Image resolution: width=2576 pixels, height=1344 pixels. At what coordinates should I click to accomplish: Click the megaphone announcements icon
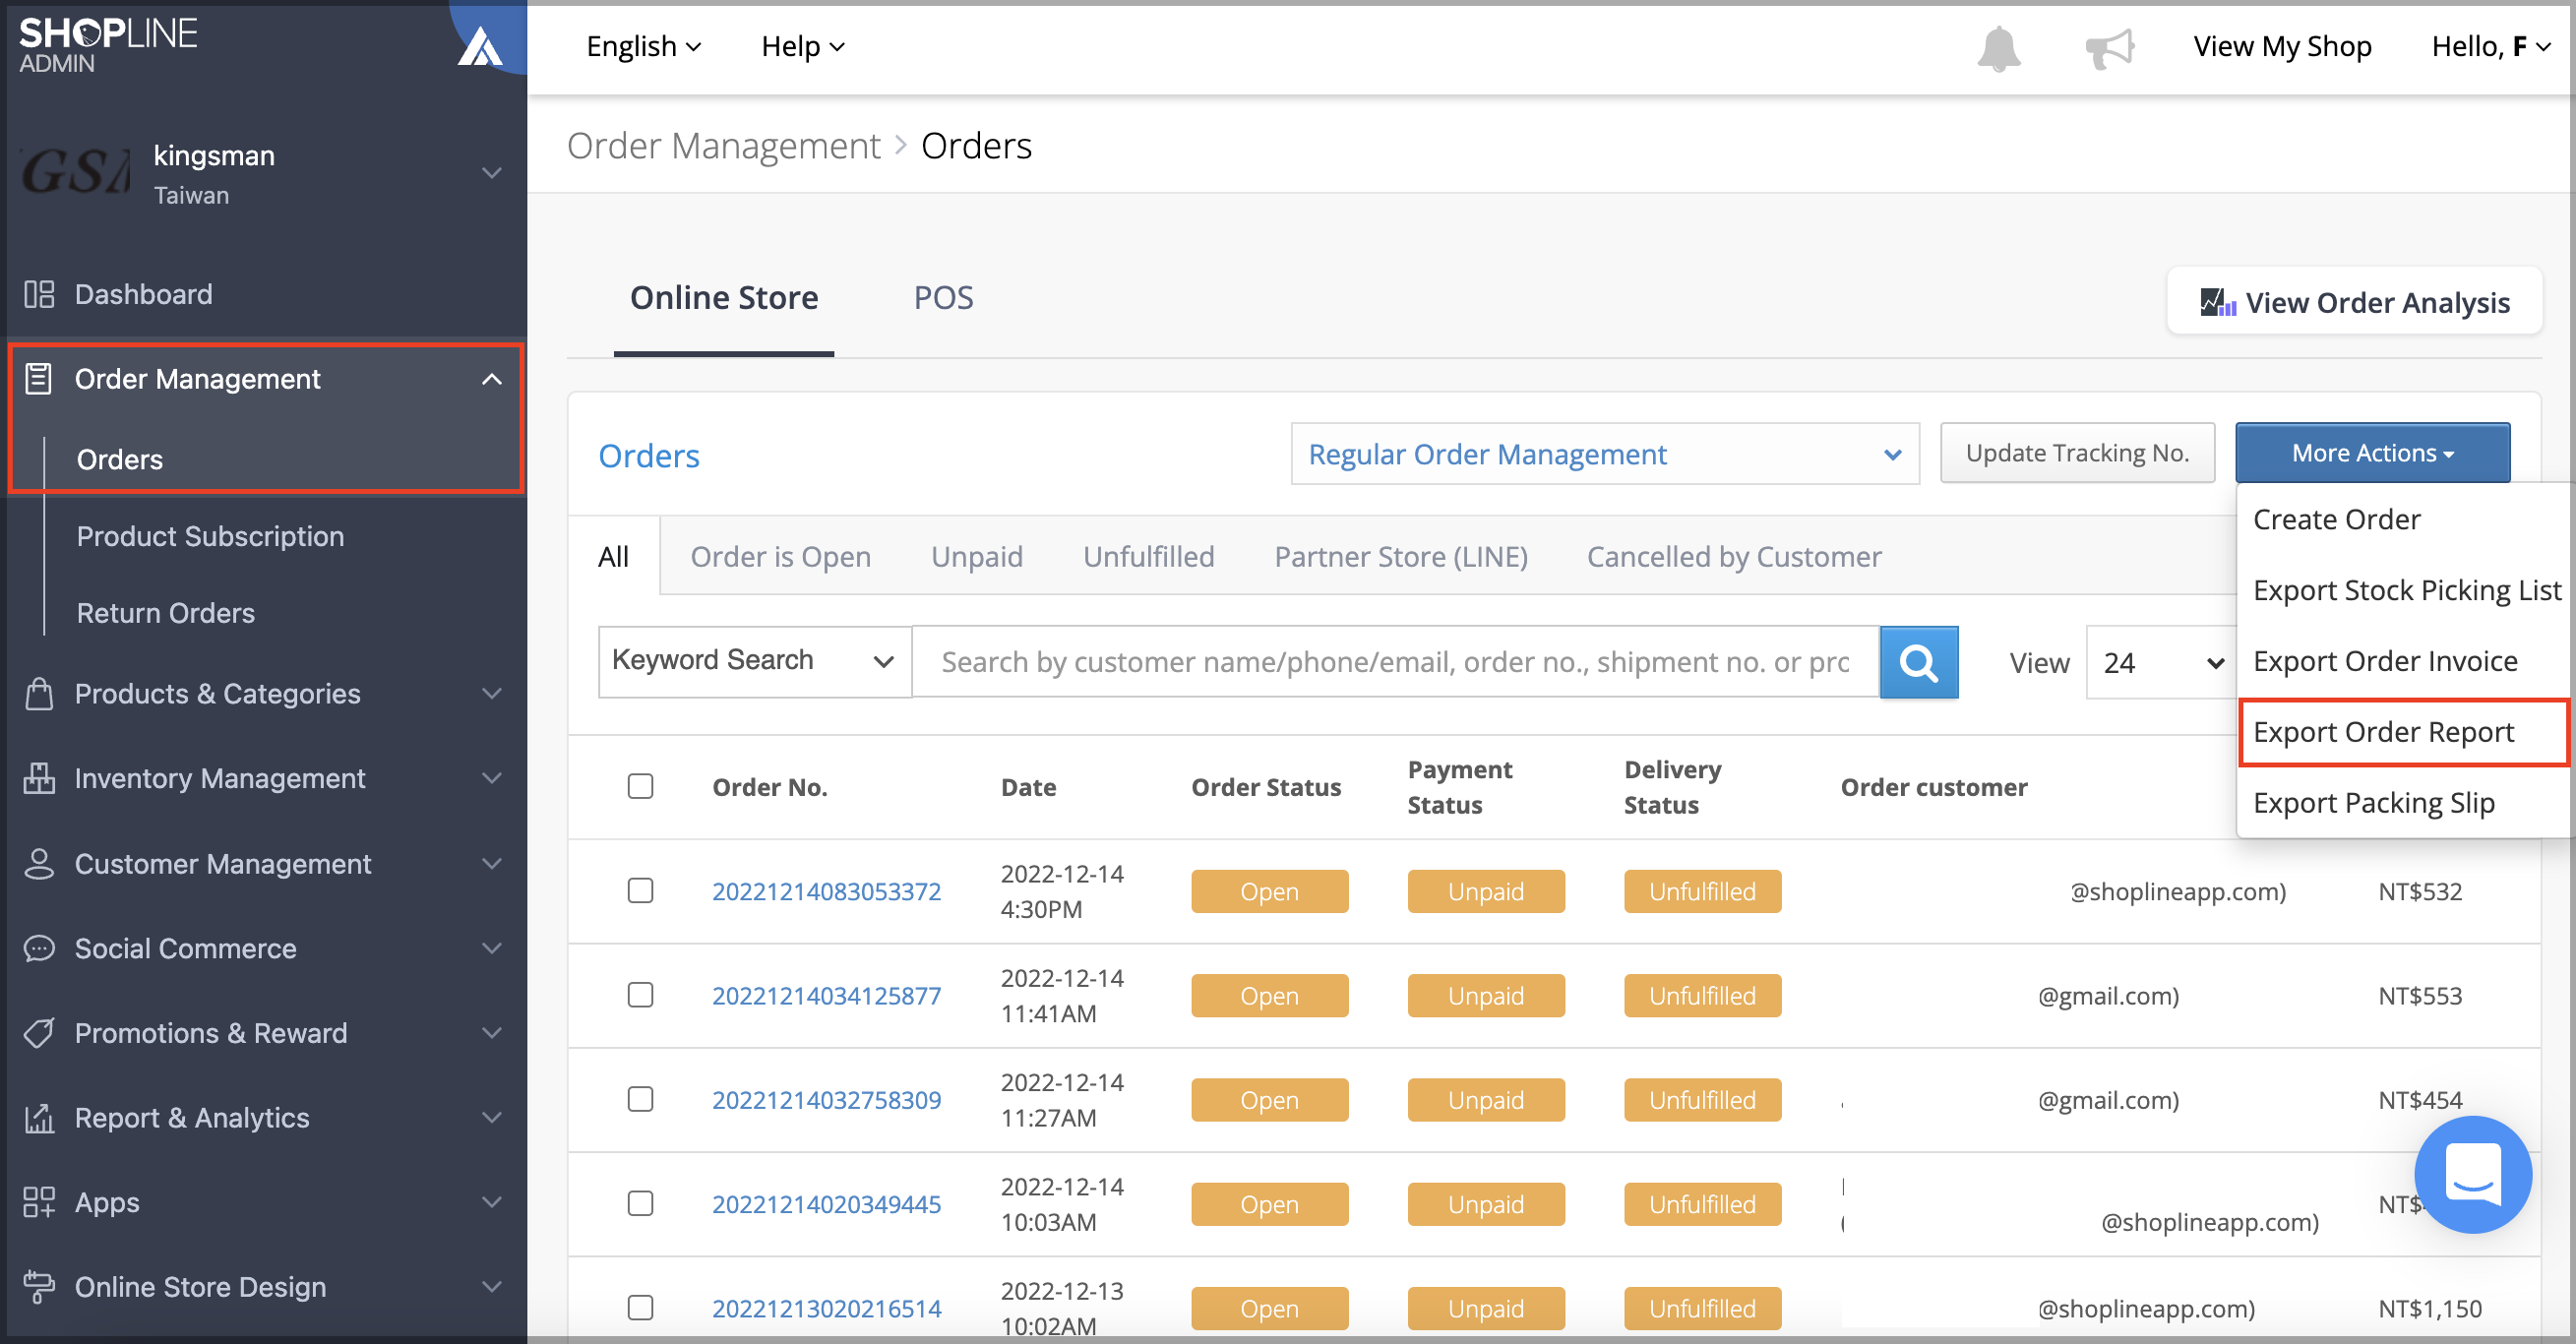pos(2109,47)
